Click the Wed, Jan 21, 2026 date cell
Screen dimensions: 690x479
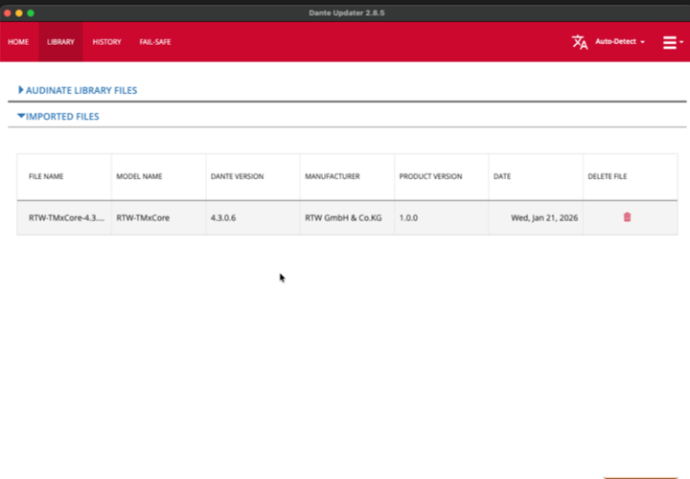[544, 217]
